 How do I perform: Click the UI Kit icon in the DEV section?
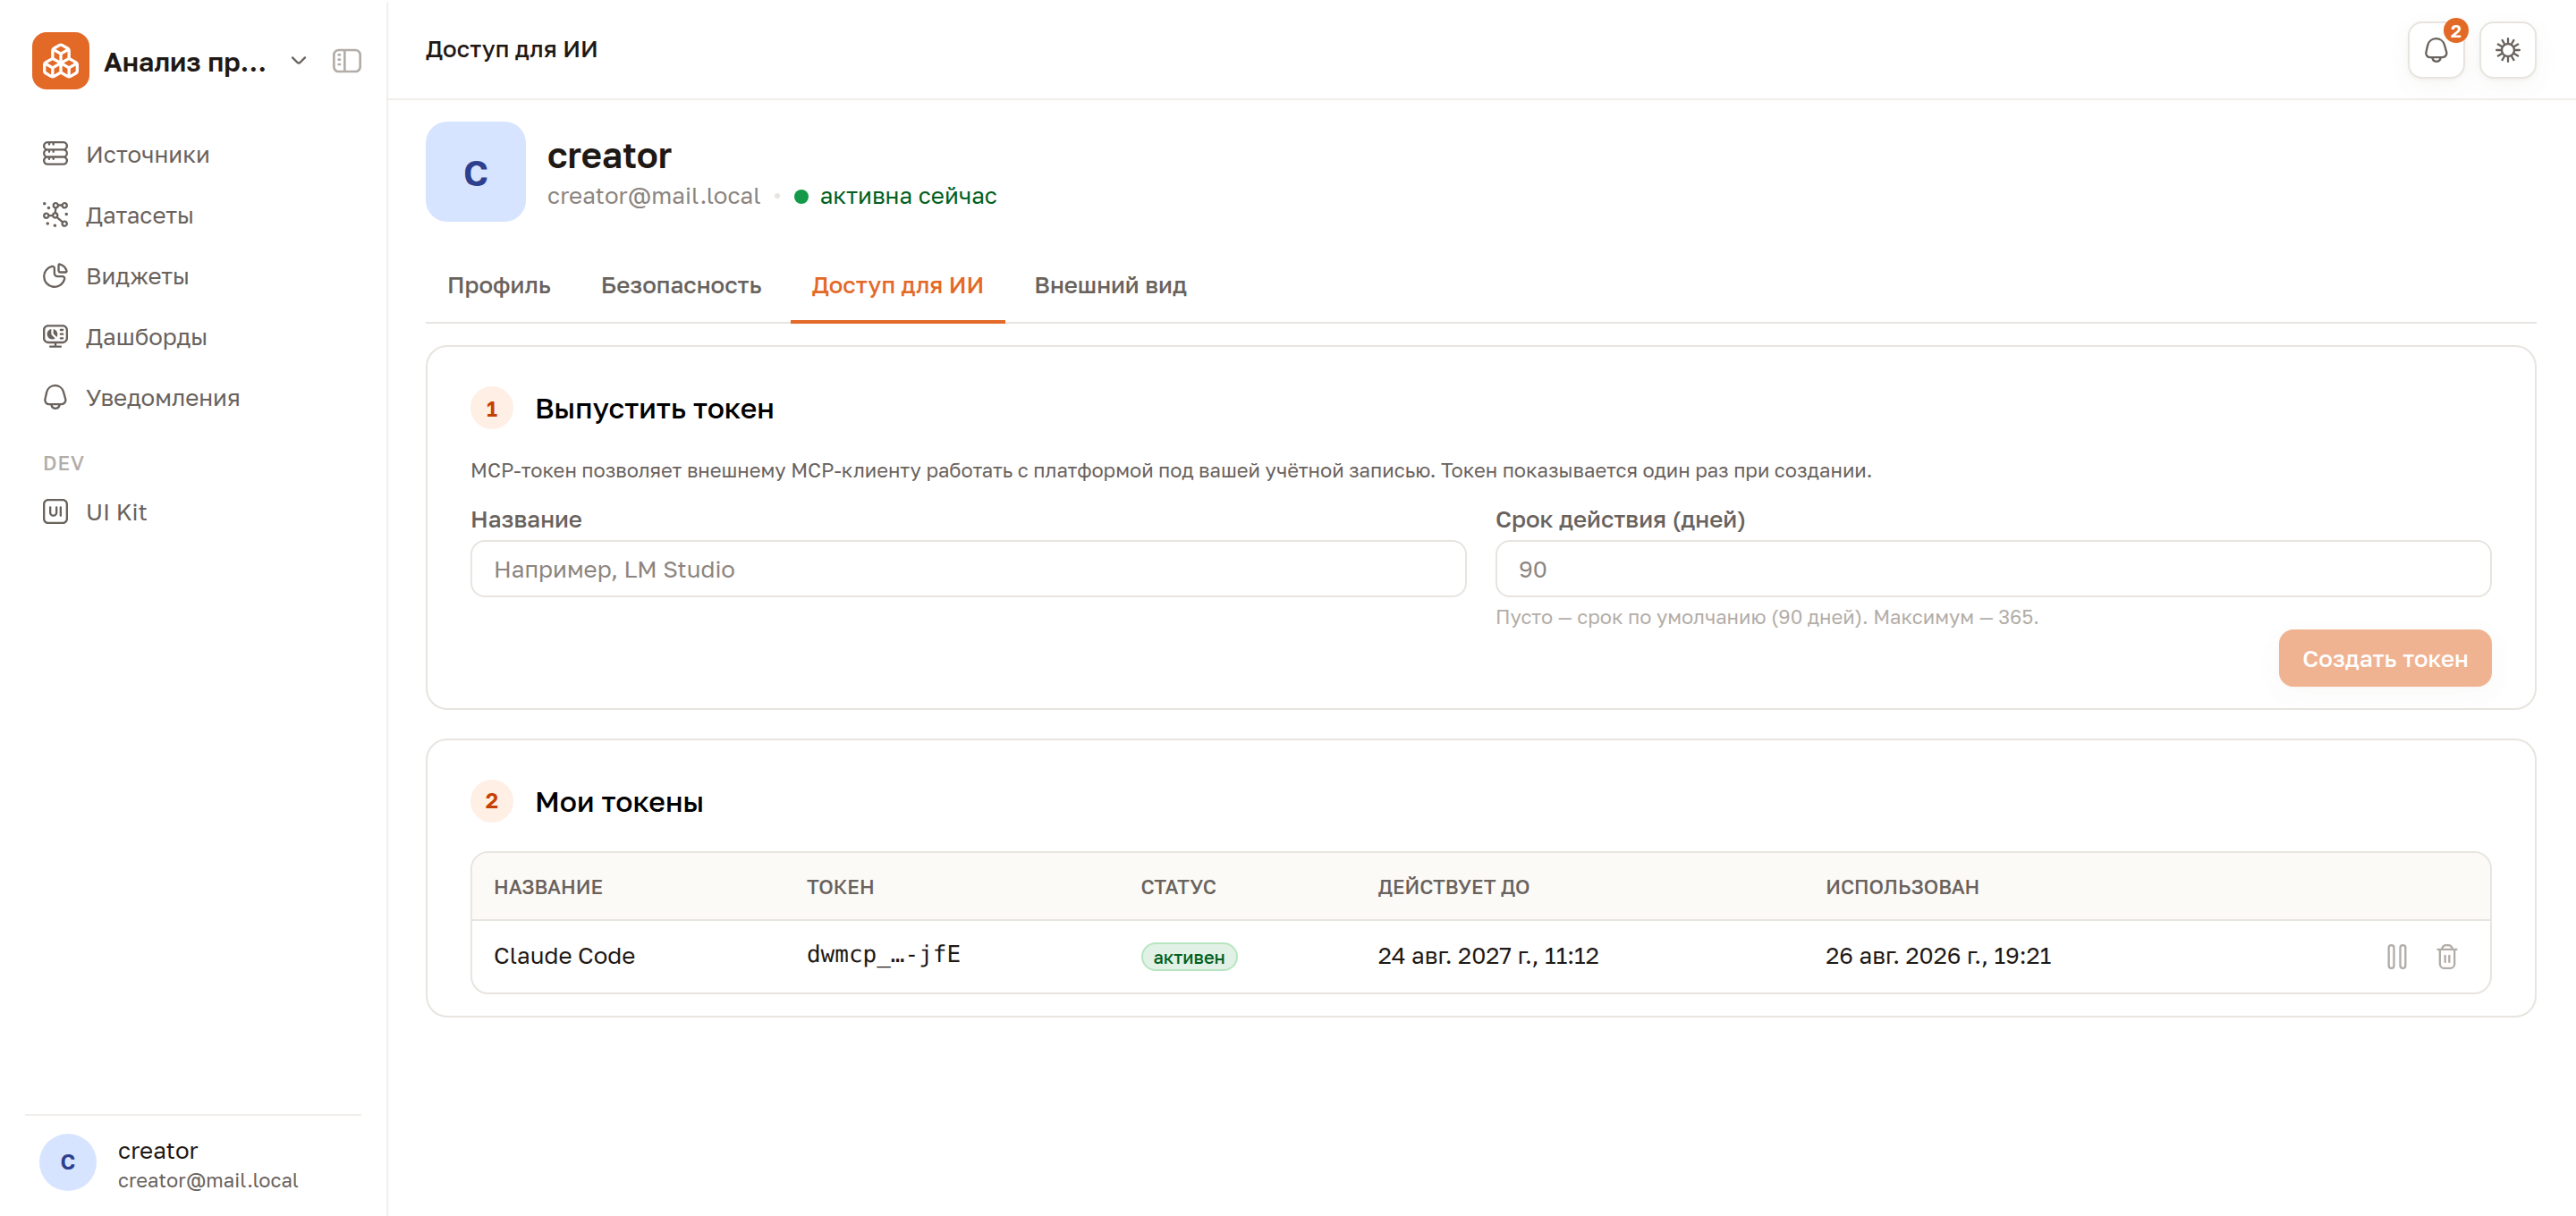[x=55, y=511]
